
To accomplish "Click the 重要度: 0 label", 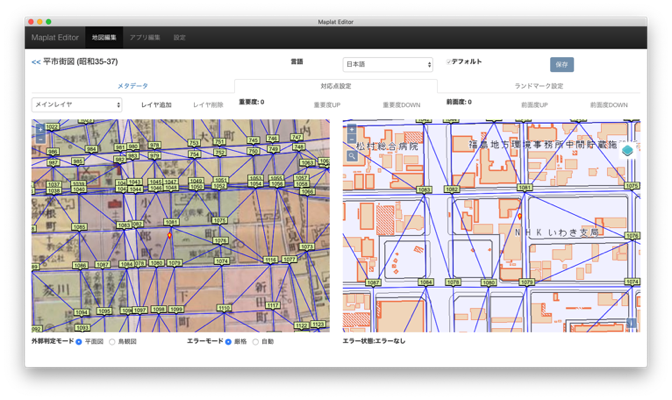I will (252, 102).
